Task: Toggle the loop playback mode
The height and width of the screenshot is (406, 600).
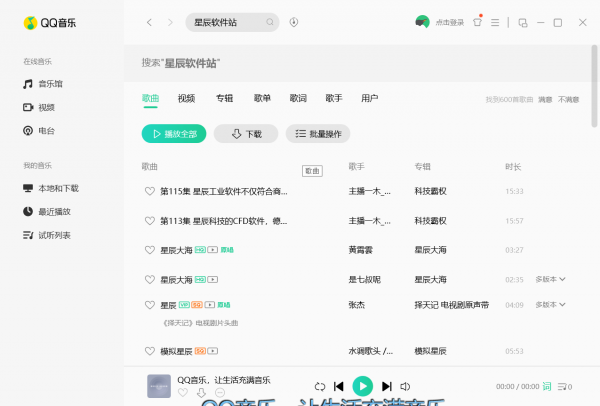Action: (320, 387)
